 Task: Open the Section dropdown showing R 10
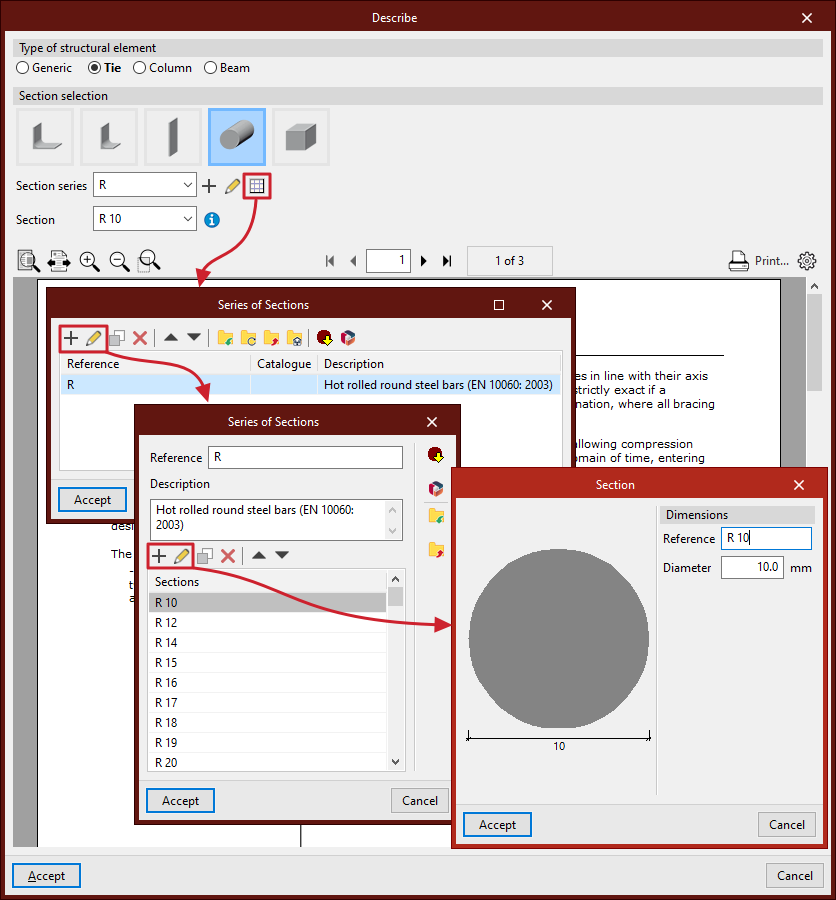(145, 219)
